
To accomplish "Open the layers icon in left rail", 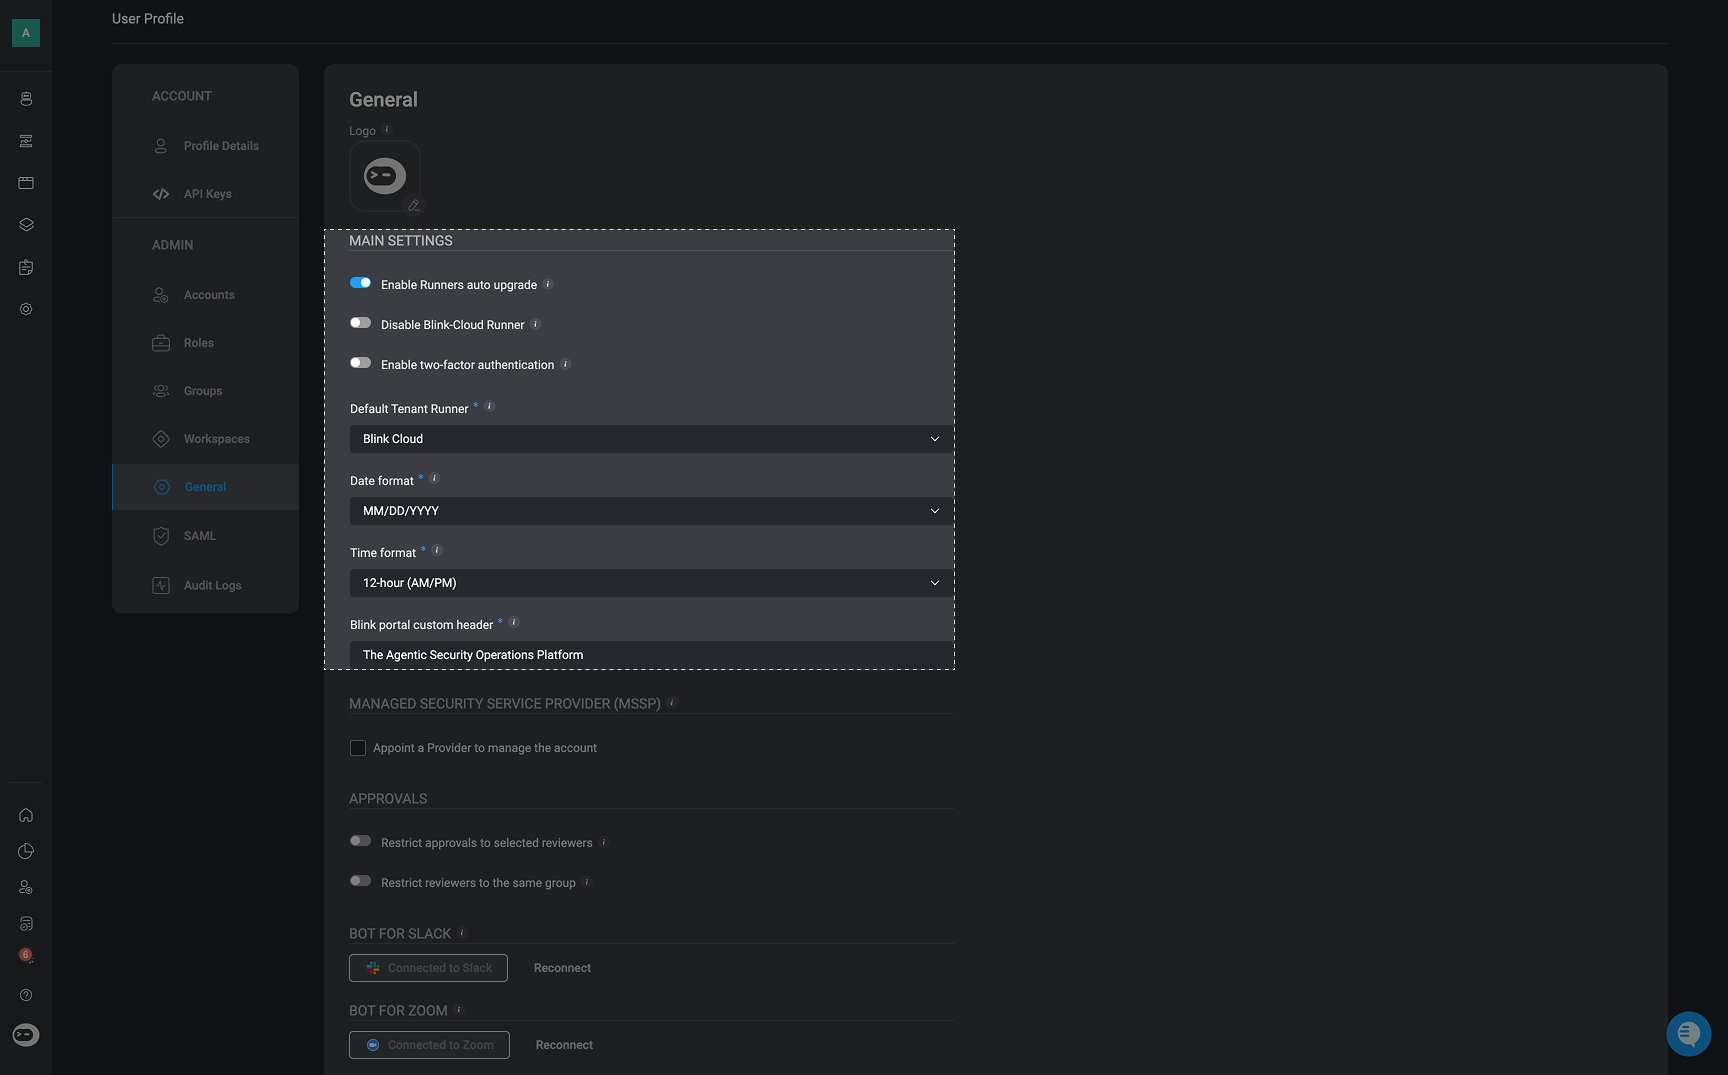I will (x=26, y=225).
